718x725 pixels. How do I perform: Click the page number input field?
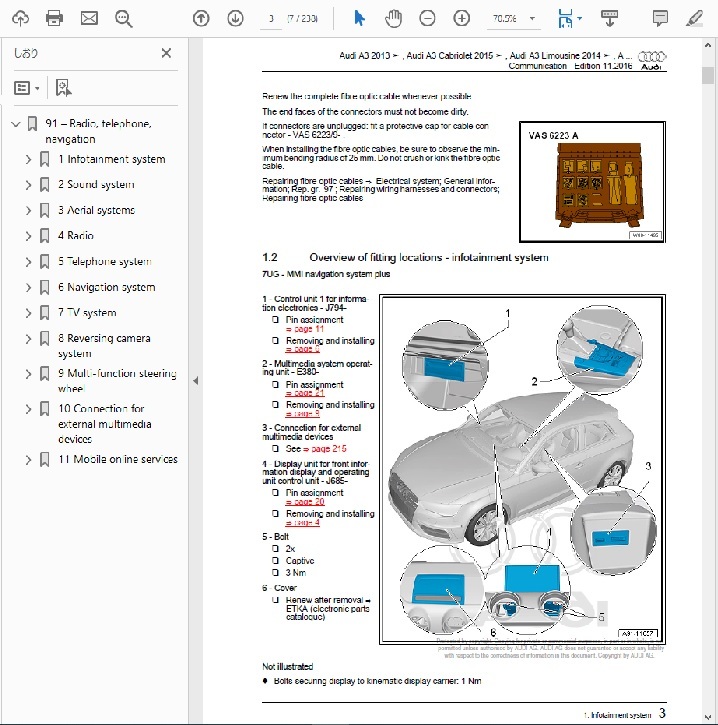(271, 19)
